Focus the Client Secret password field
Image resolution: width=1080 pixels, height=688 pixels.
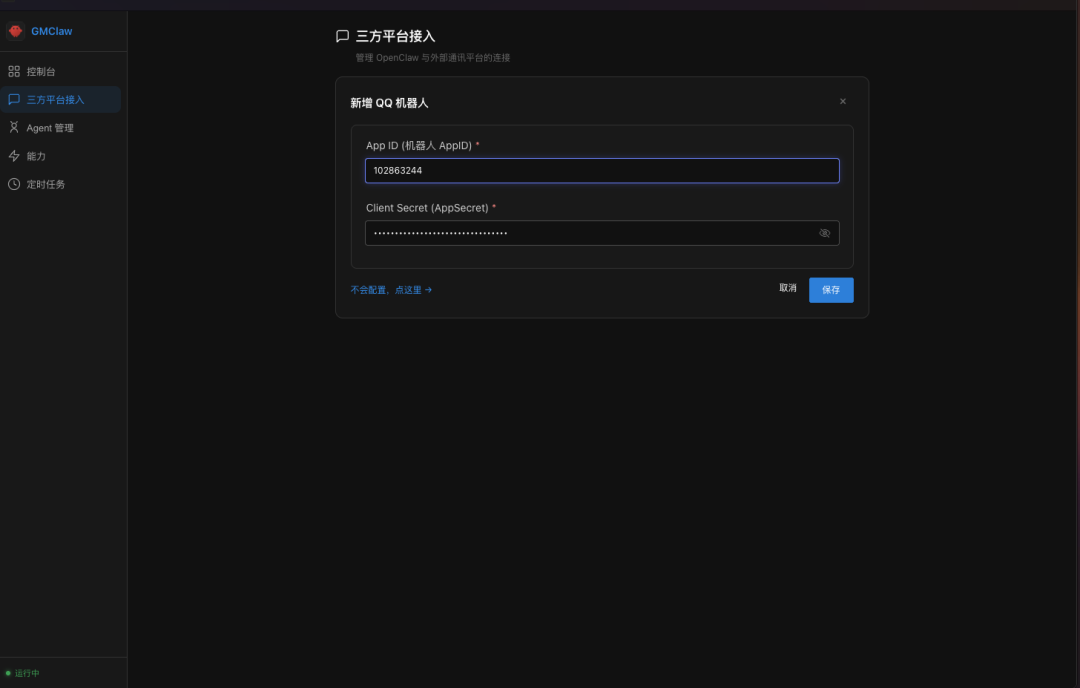pos(602,233)
